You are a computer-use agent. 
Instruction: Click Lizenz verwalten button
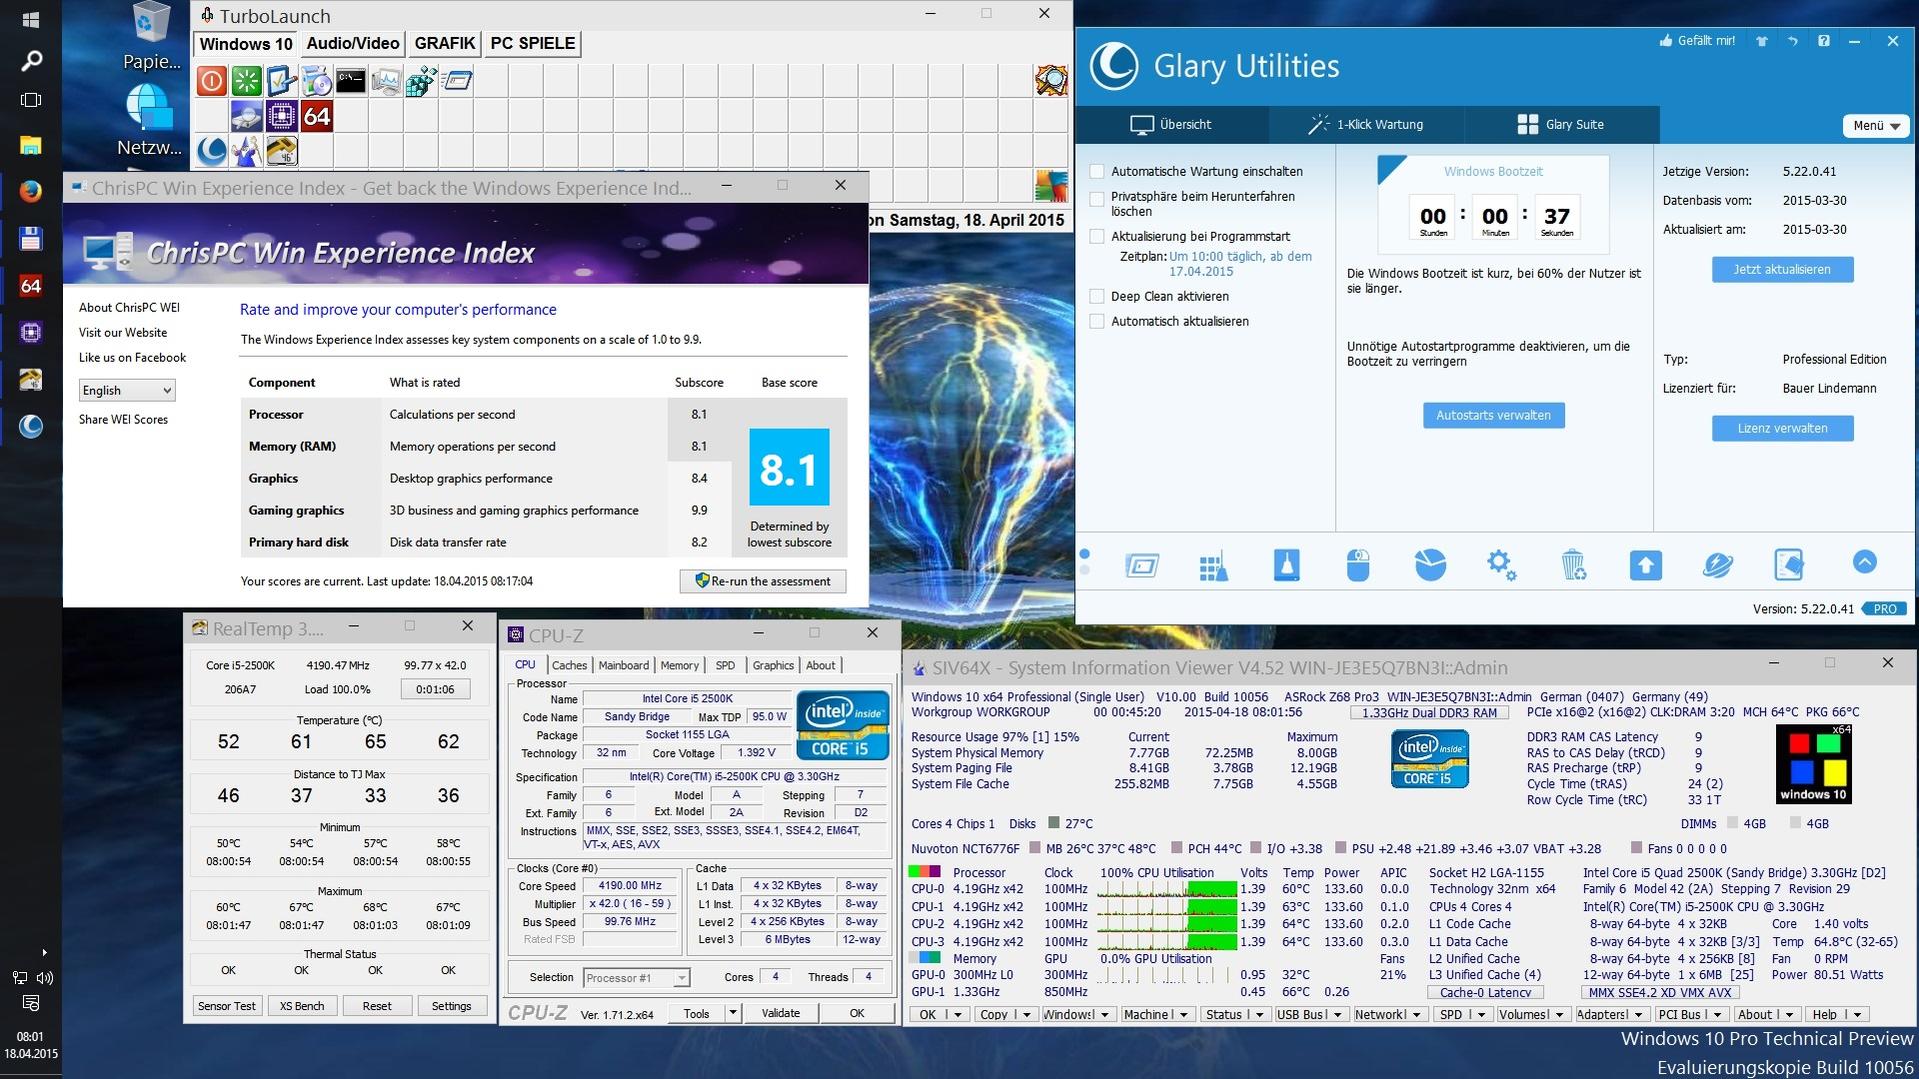coord(1782,429)
